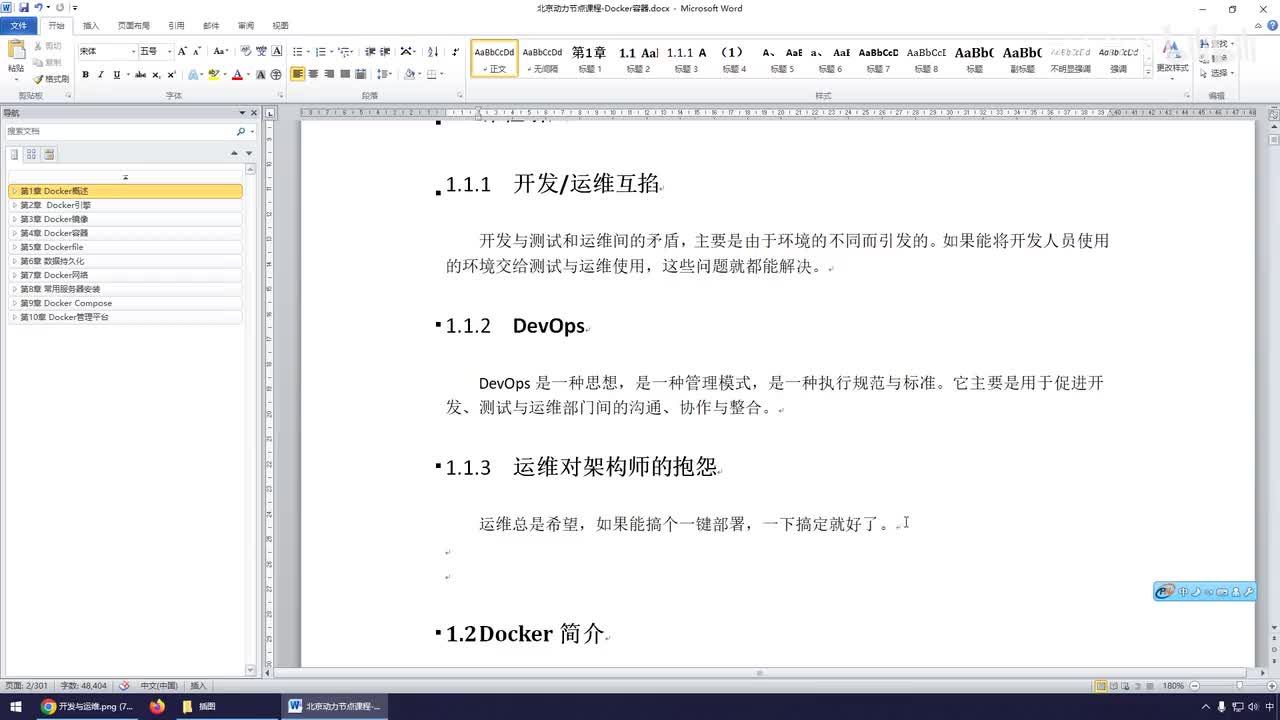
Task: Click the red font color button
Action: pos(237,74)
